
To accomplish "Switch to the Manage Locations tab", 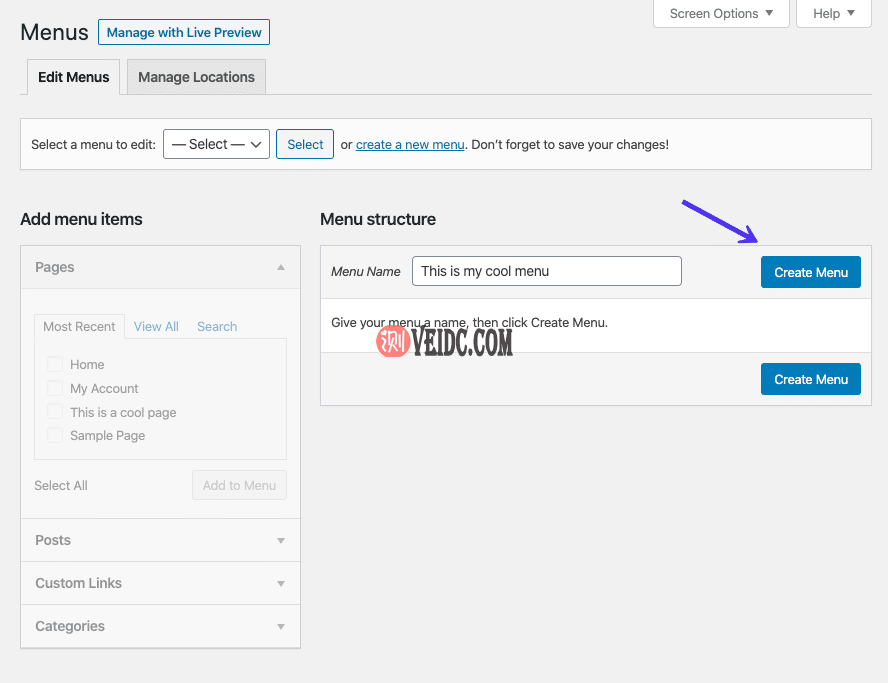I will point(196,77).
